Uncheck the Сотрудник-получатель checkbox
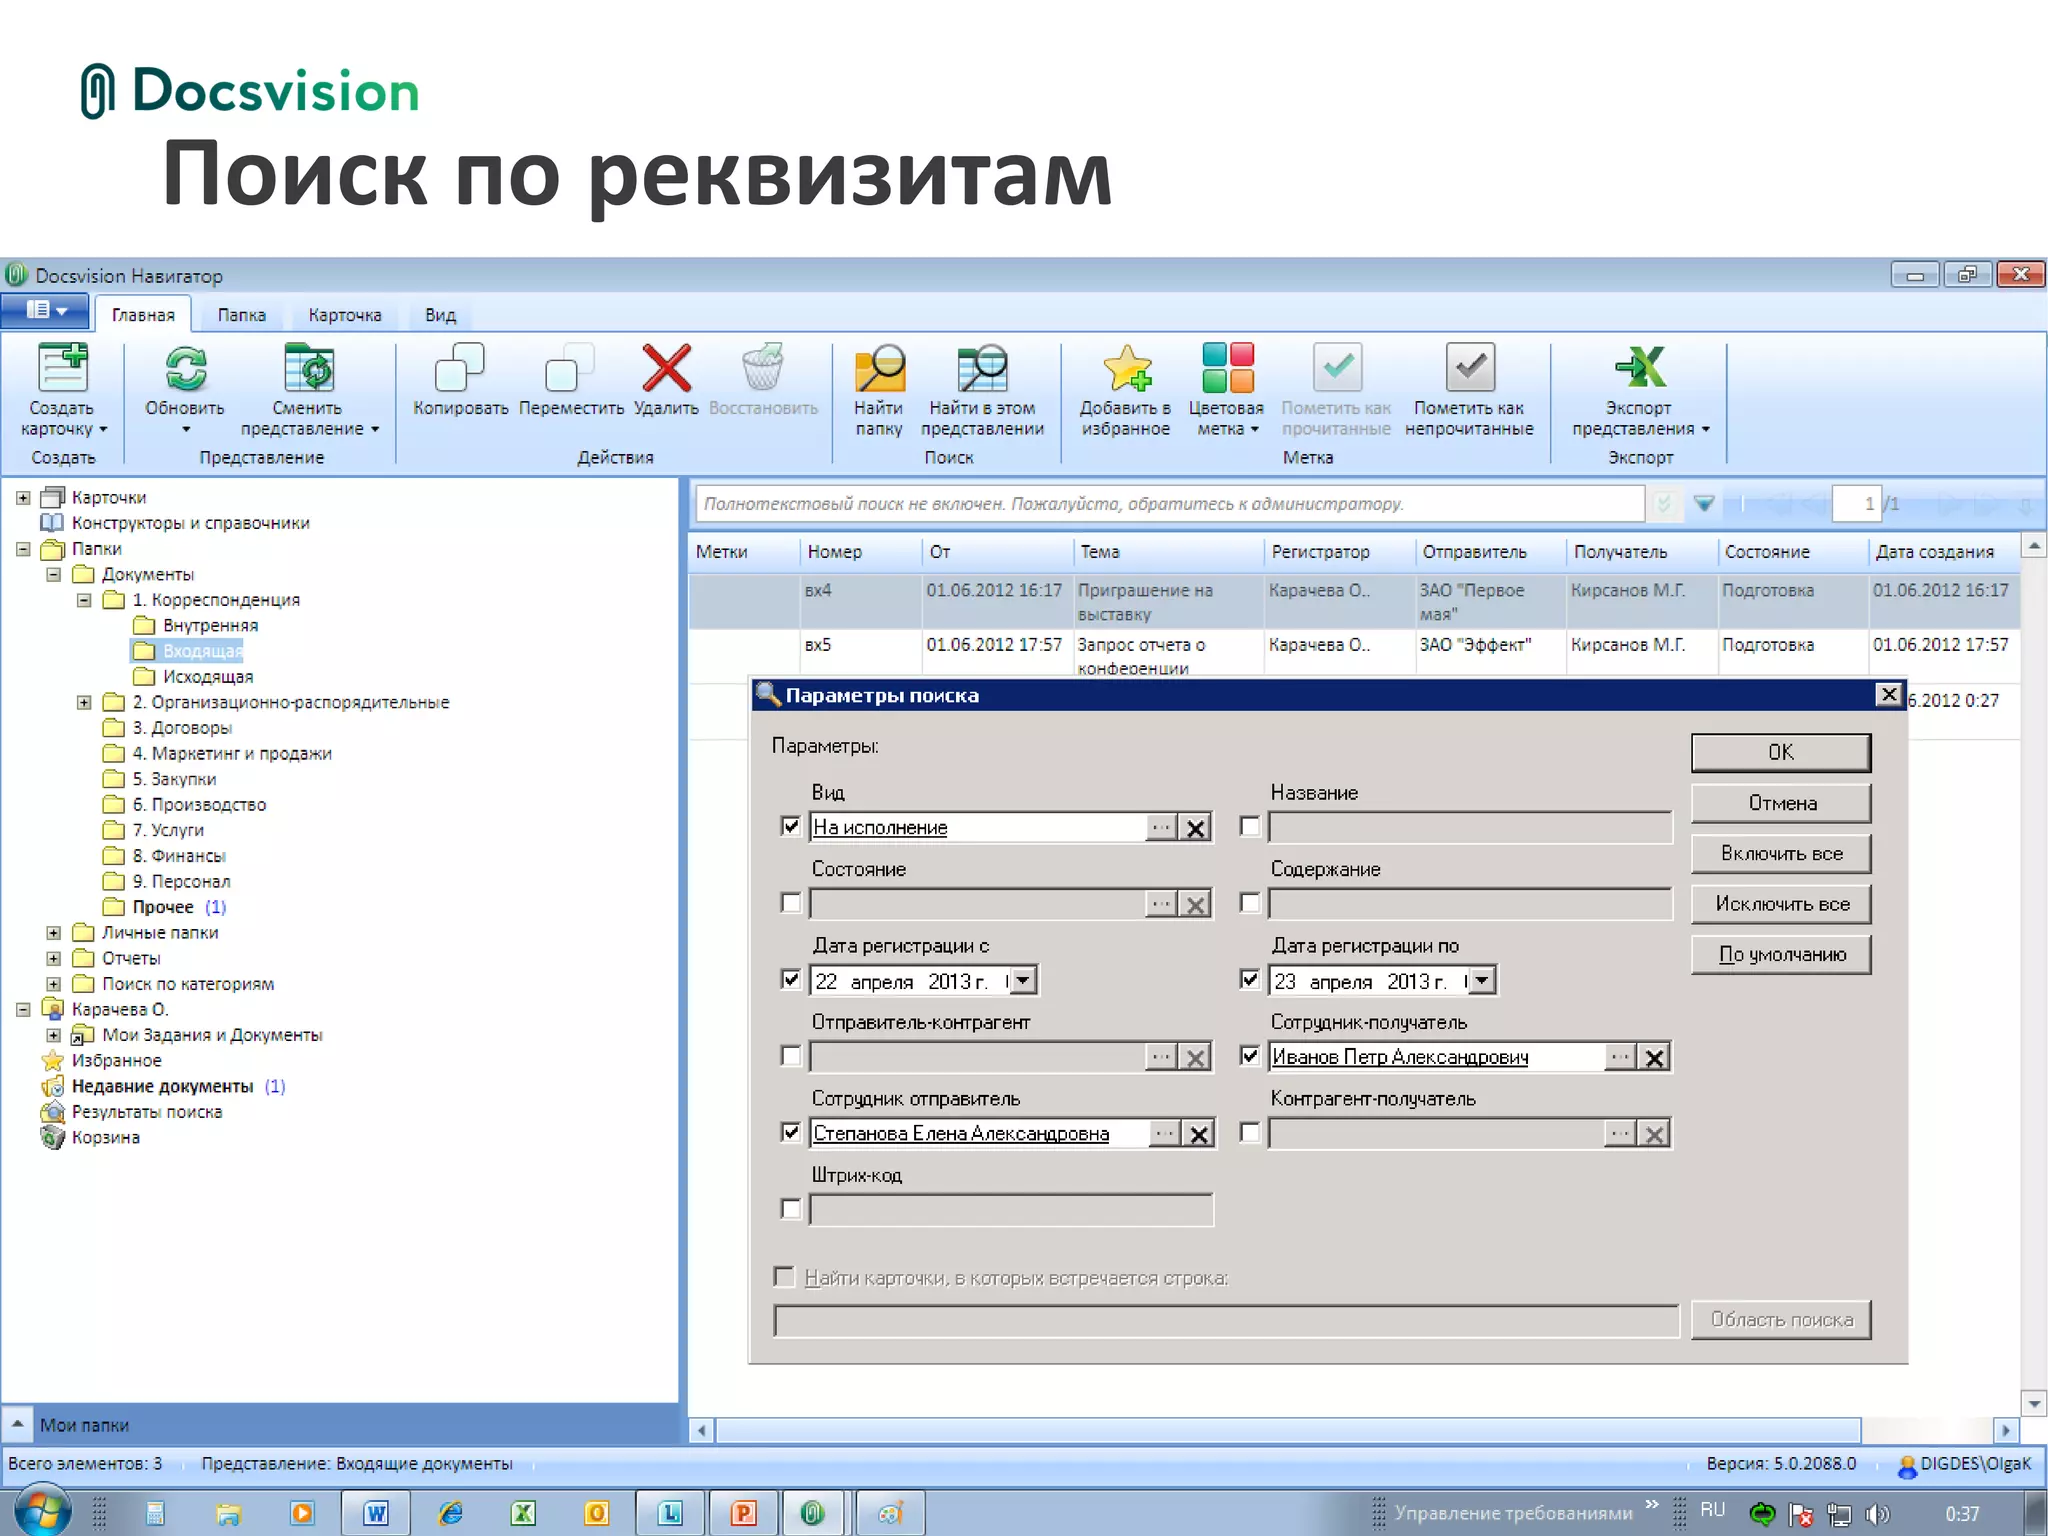This screenshot has width=2048, height=1536. tap(1249, 1055)
